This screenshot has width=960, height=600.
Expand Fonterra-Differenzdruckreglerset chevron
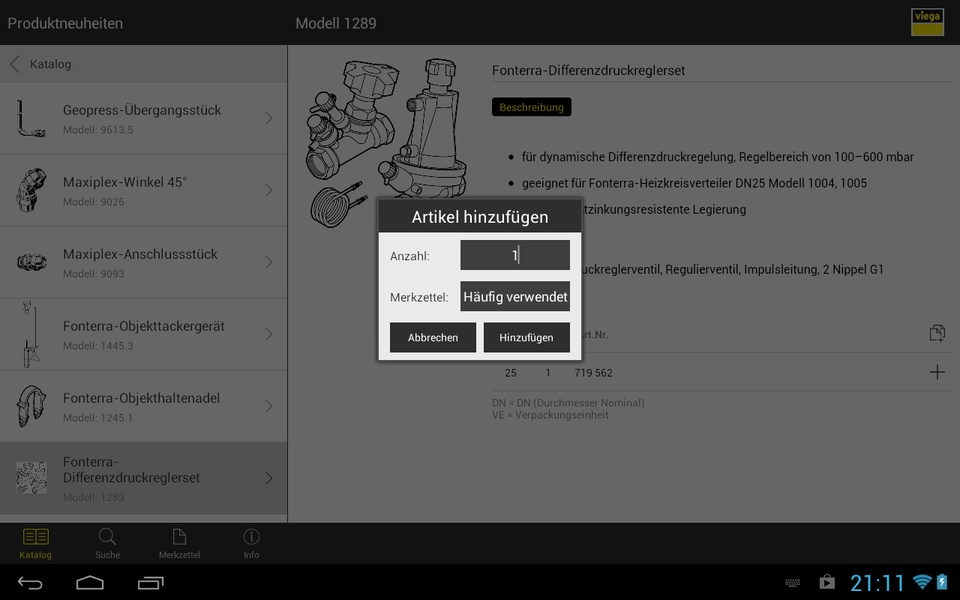tap(269, 478)
